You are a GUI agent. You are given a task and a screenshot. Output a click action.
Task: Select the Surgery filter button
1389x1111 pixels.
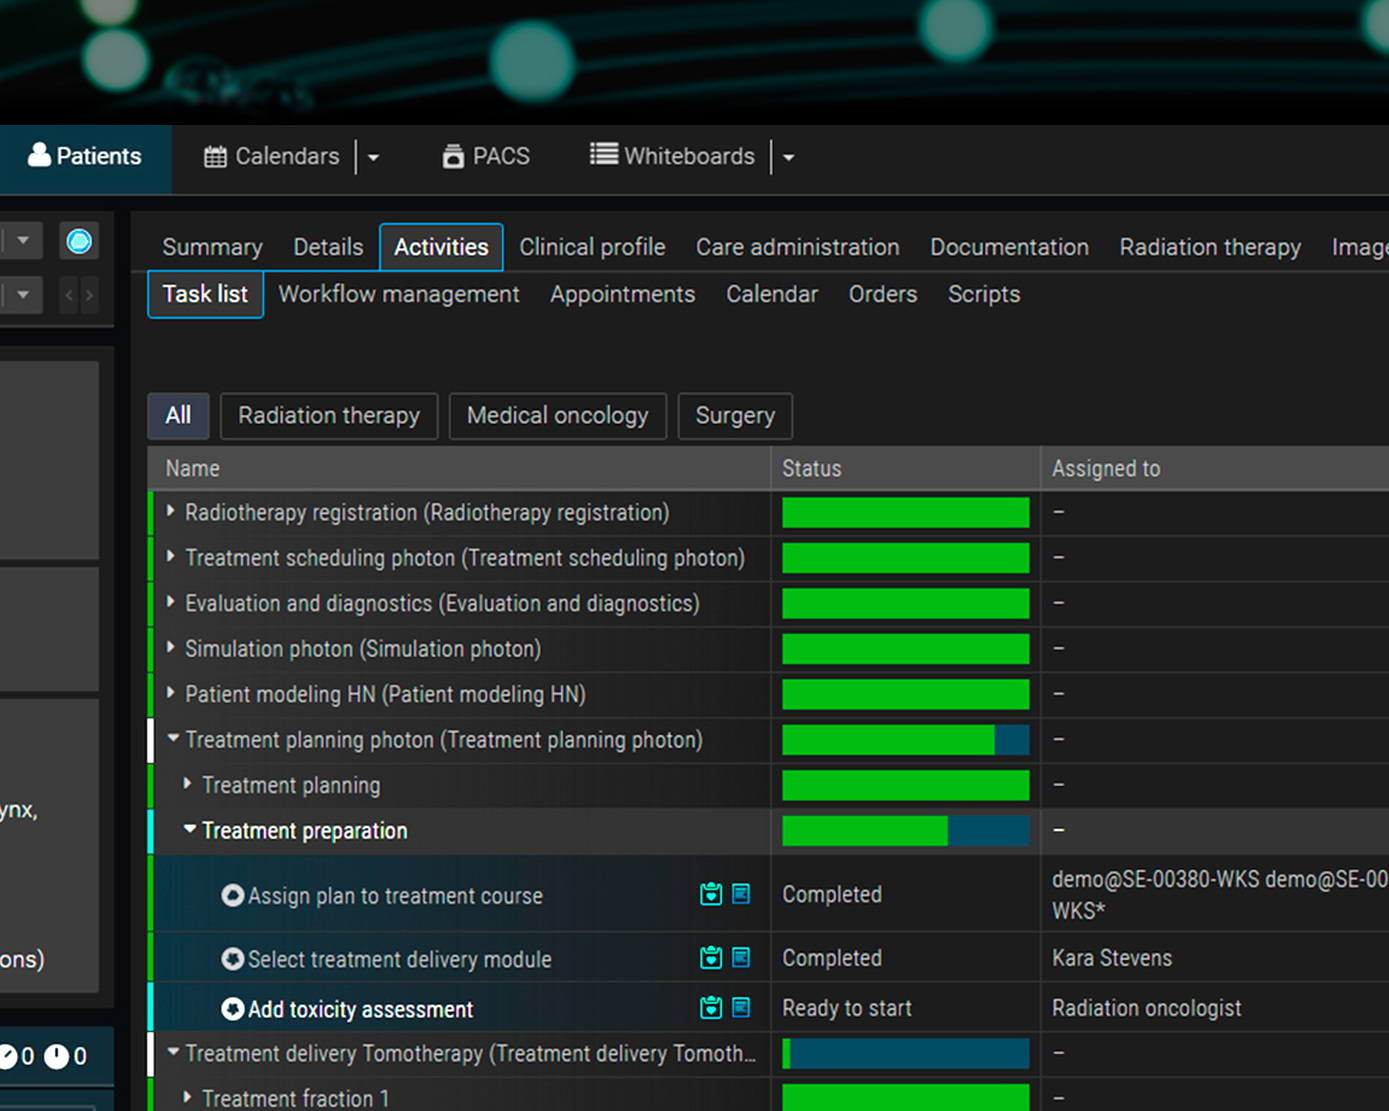(x=735, y=416)
